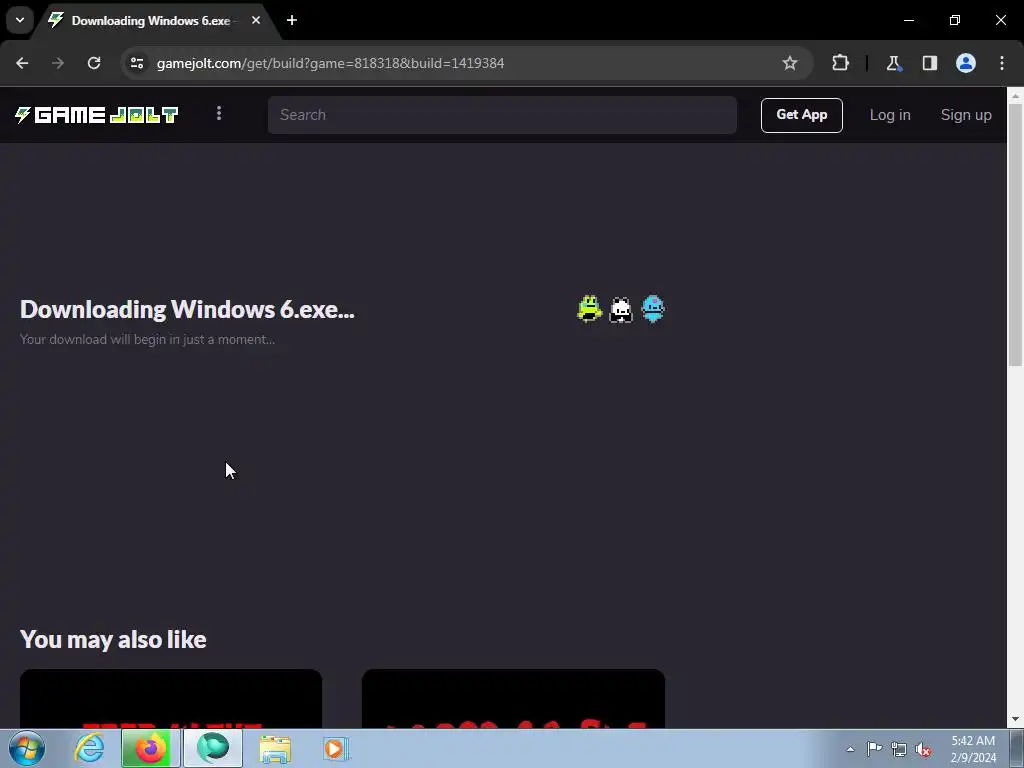Close the Downloading Windows 6.exe tab
The height and width of the screenshot is (768, 1024).
pyautogui.click(x=256, y=21)
